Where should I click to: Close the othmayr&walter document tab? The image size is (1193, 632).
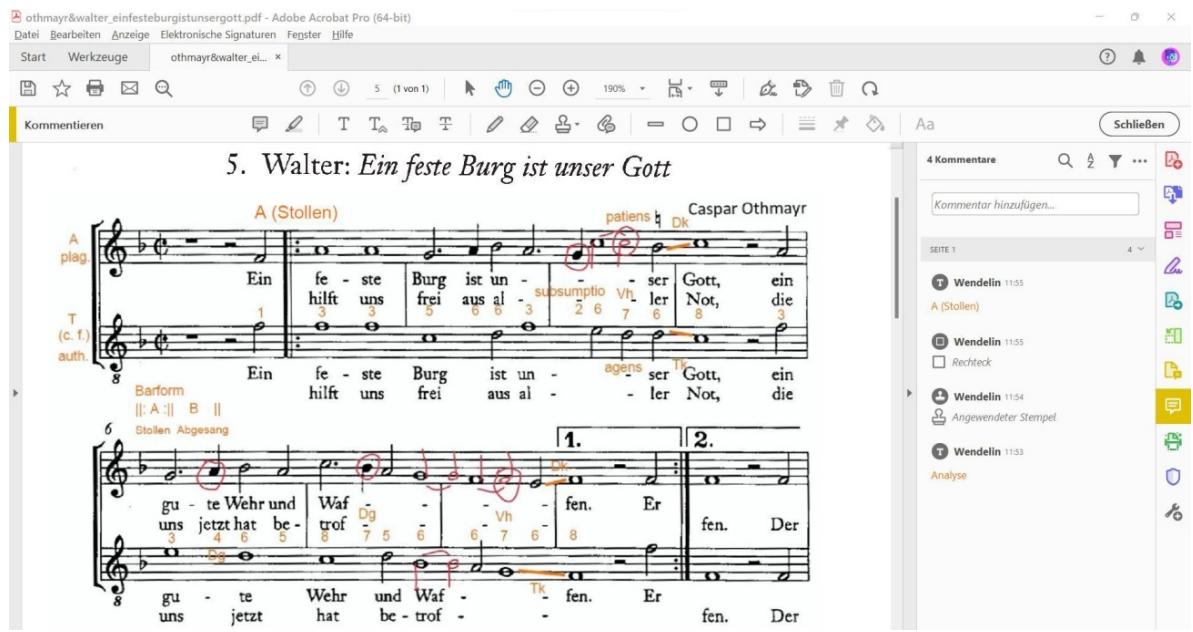pos(278,57)
